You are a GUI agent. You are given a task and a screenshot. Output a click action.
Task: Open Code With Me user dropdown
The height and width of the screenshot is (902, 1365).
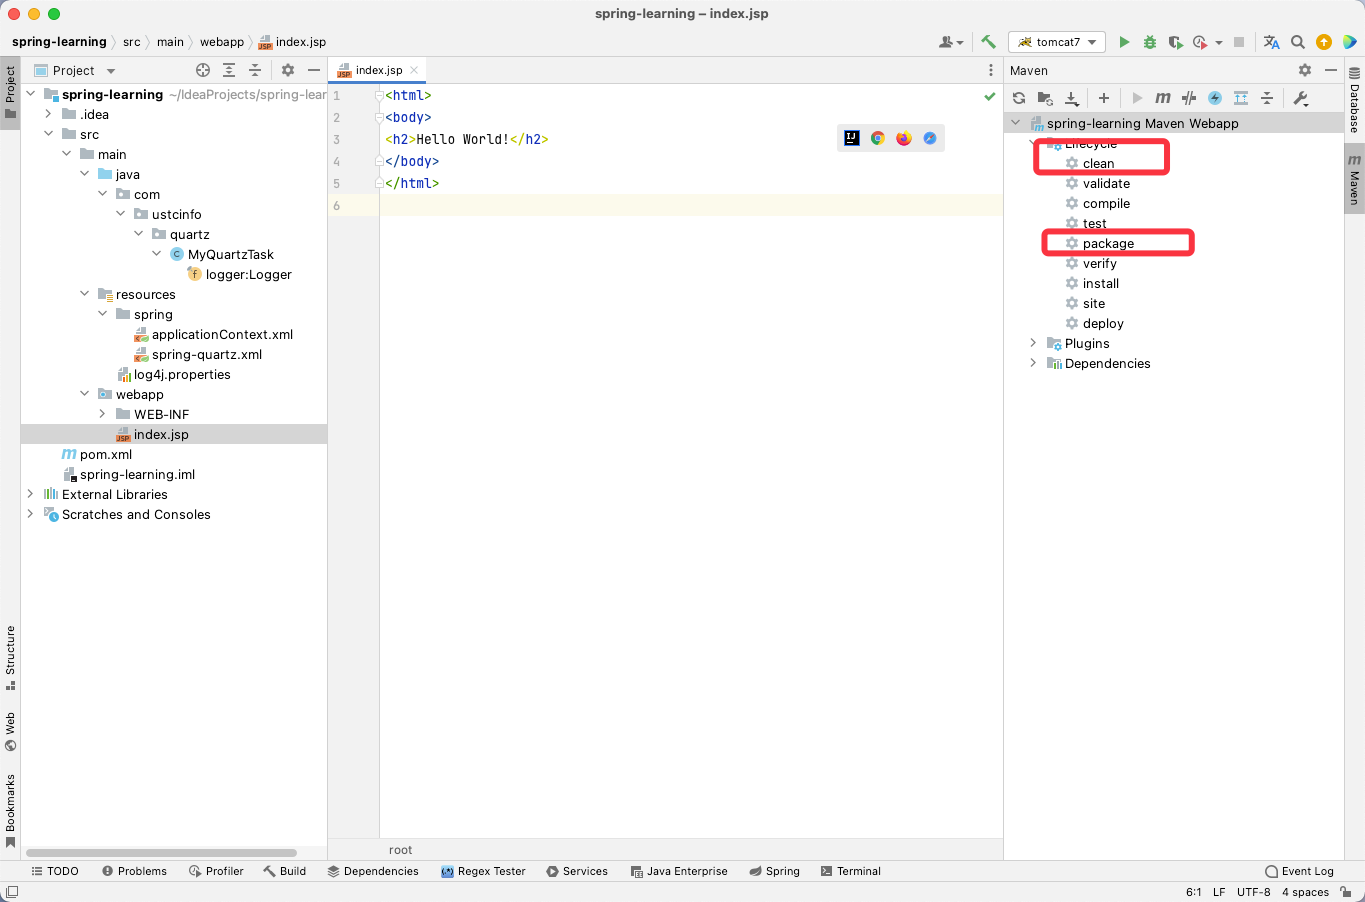pyautogui.click(x=951, y=42)
